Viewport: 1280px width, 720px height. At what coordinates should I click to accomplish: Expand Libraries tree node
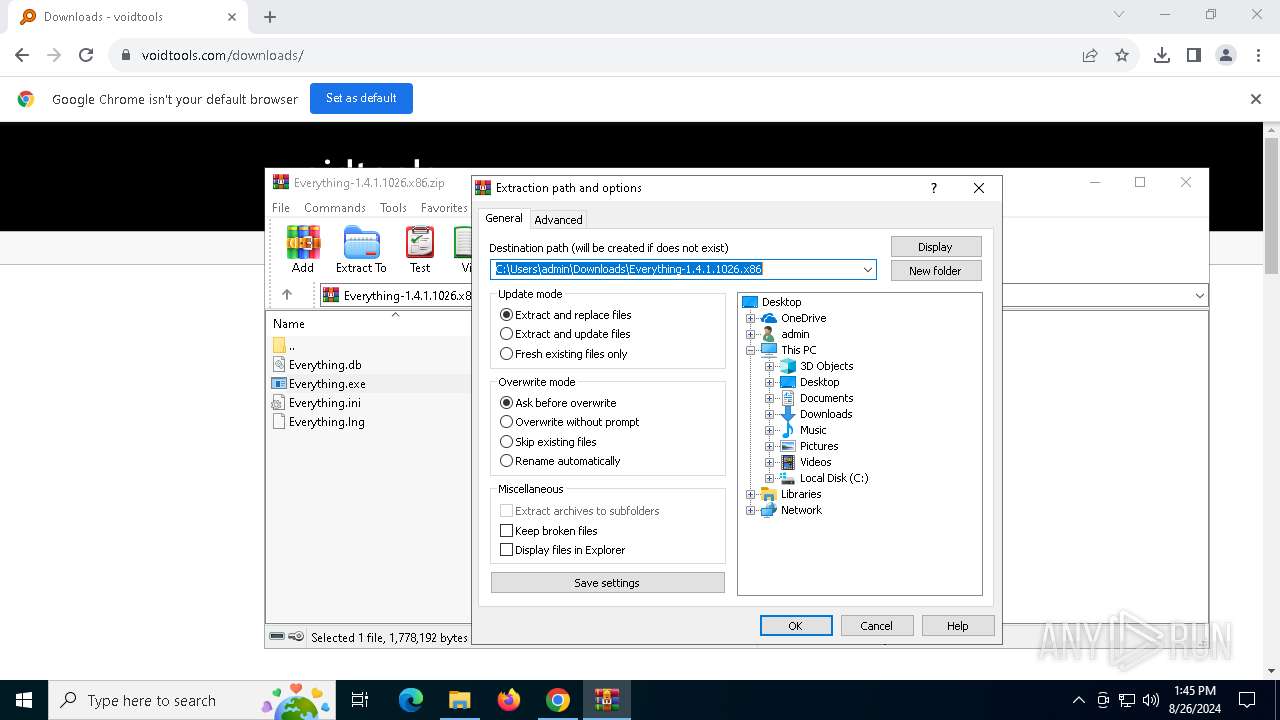751,494
